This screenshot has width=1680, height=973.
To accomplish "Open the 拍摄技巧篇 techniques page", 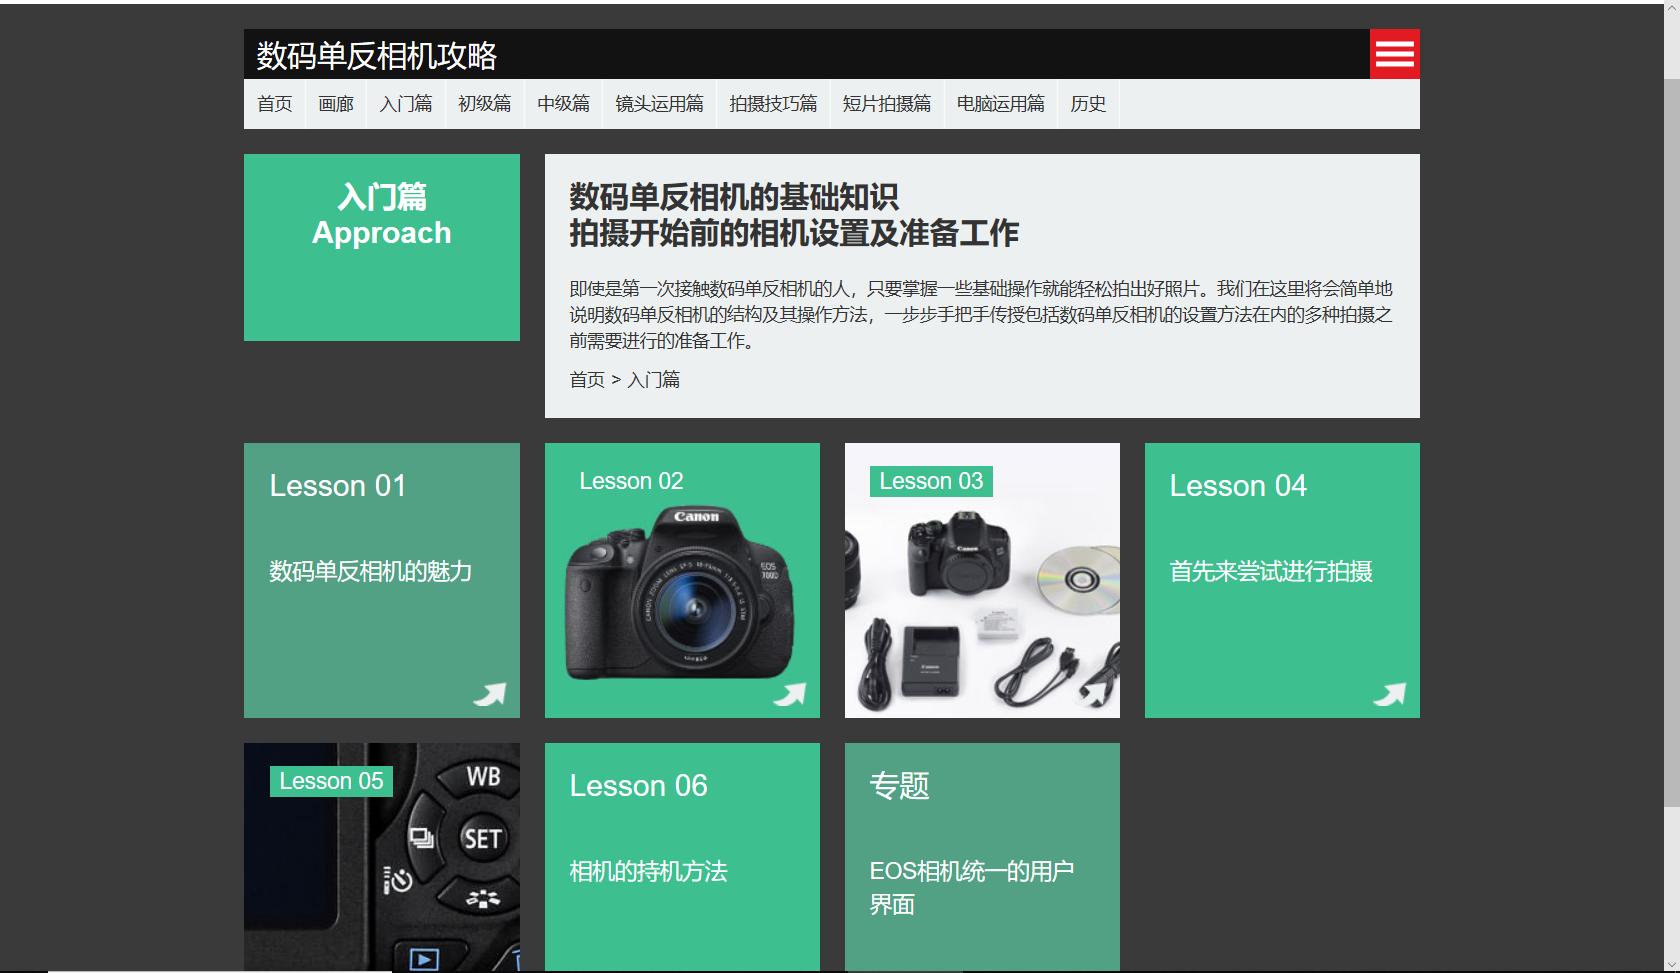I will coord(775,103).
